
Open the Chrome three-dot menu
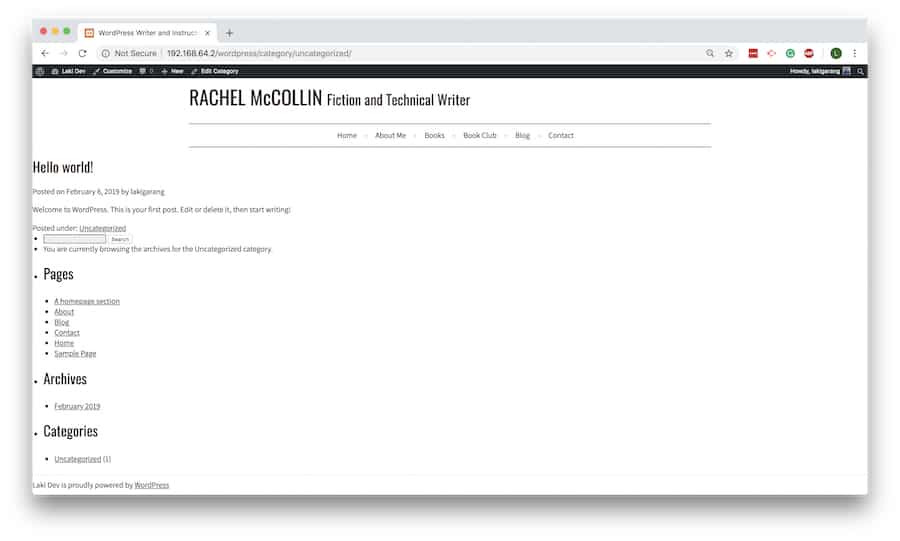point(855,53)
